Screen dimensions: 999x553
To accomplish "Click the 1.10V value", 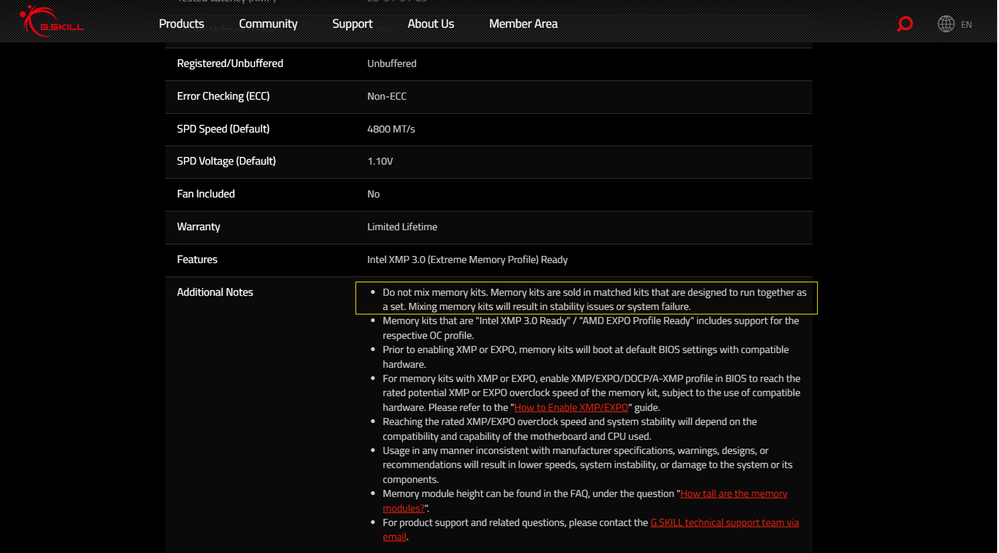I will point(380,161).
